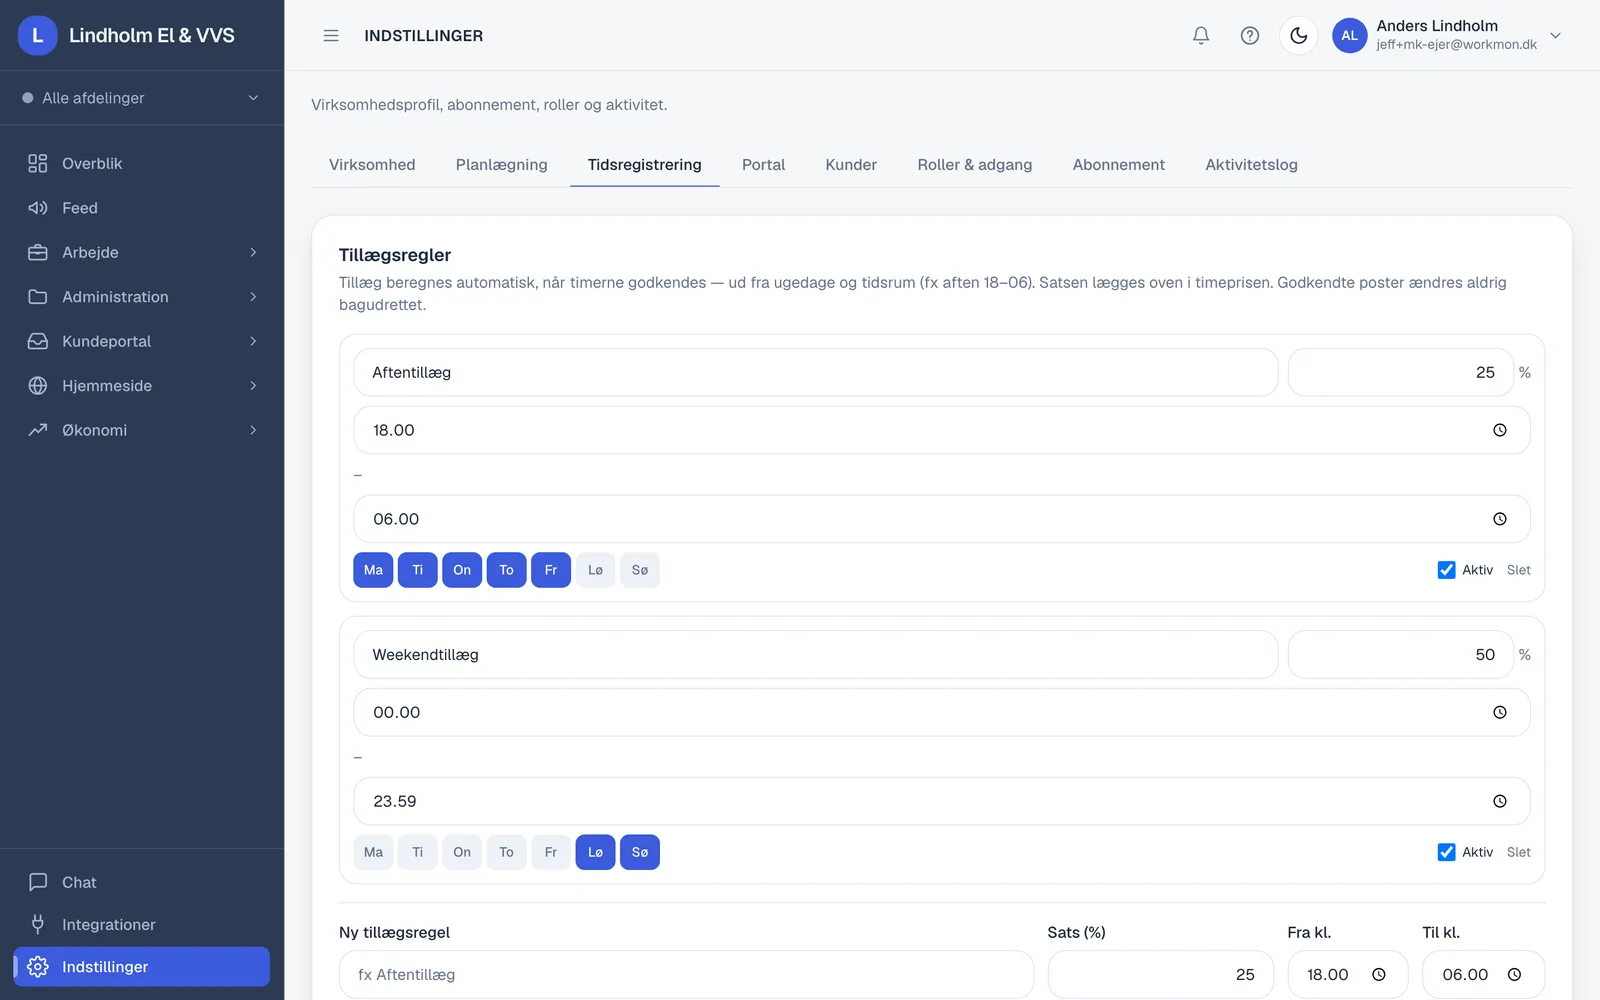Viewport: 1600px width, 1000px height.
Task: Switch to the Abonnement tab
Action: click(x=1119, y=165)
